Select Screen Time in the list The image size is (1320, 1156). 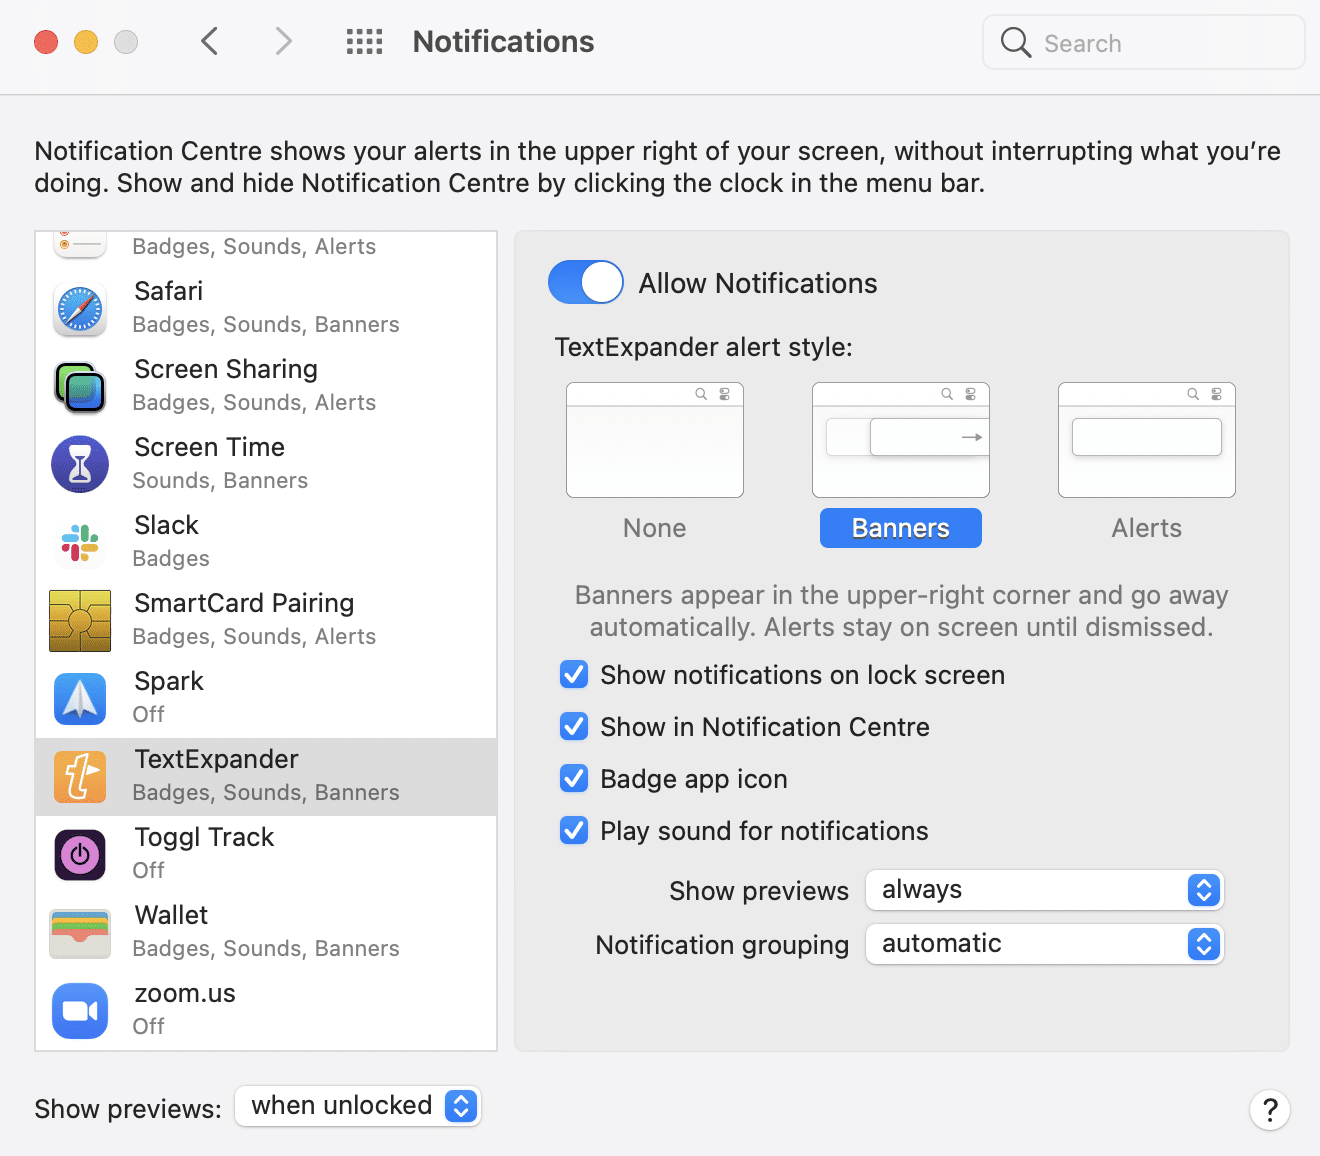tap(266, 465)
